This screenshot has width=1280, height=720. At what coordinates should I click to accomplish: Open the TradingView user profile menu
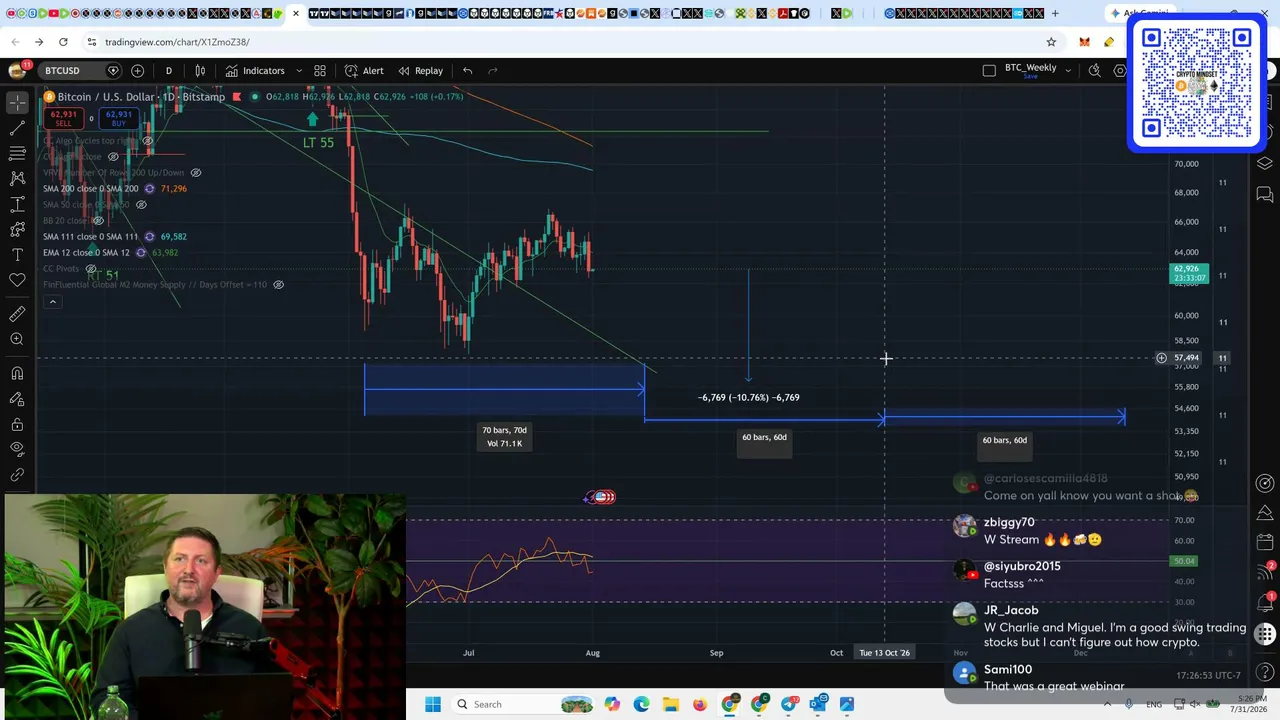pos(17,70)
